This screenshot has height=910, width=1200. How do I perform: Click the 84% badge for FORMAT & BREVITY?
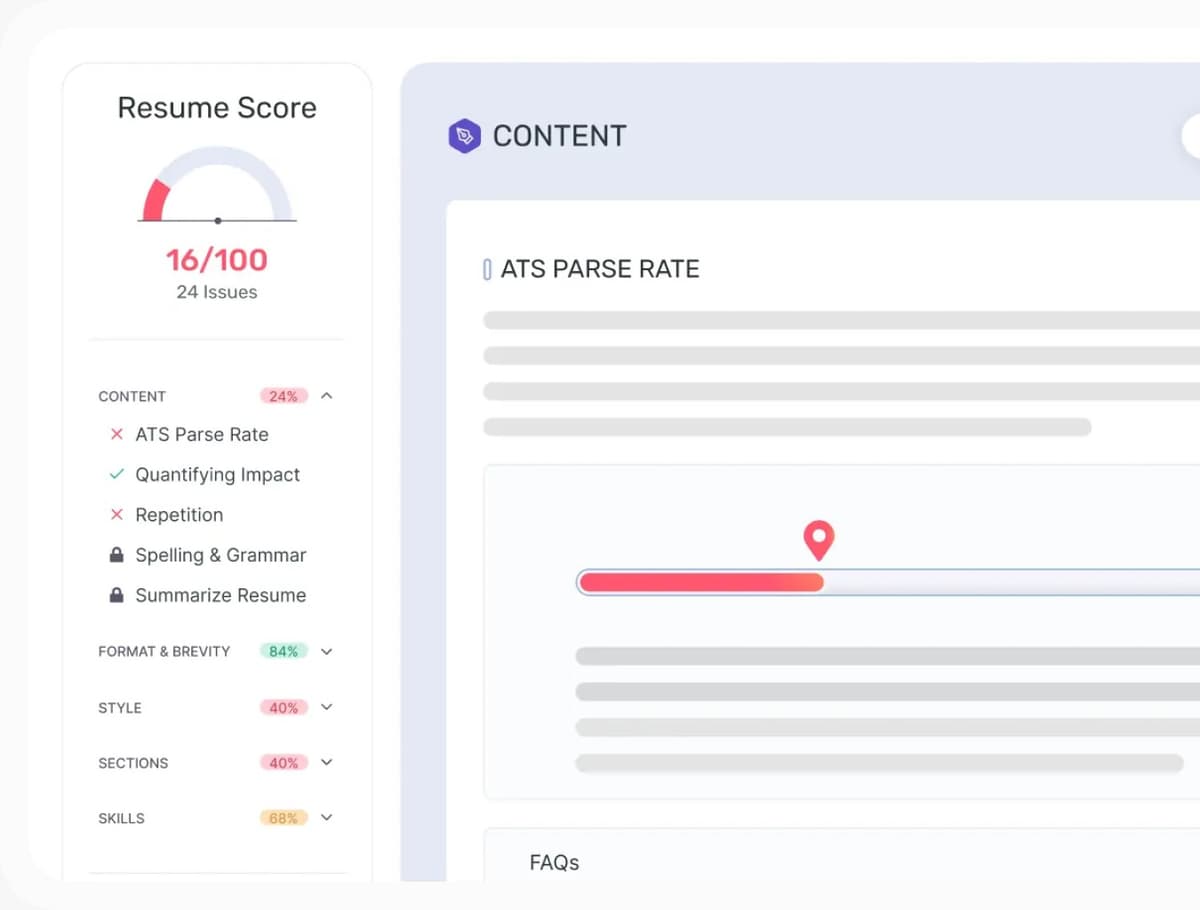pos(284,651)
